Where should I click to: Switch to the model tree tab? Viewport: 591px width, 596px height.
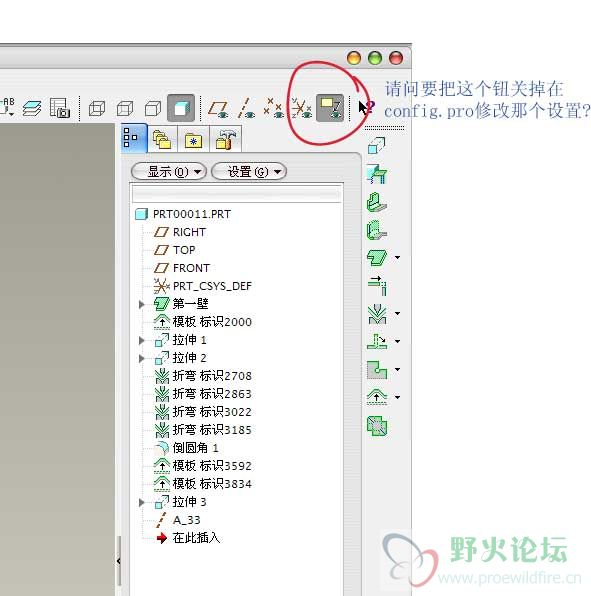click(133, 138)
